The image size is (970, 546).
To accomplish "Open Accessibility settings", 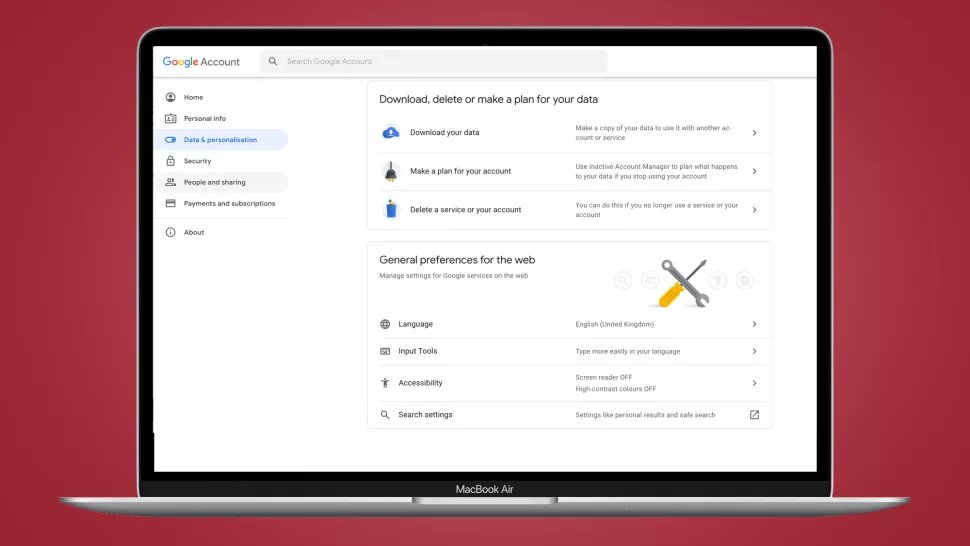I will click(x=570, y=383).
